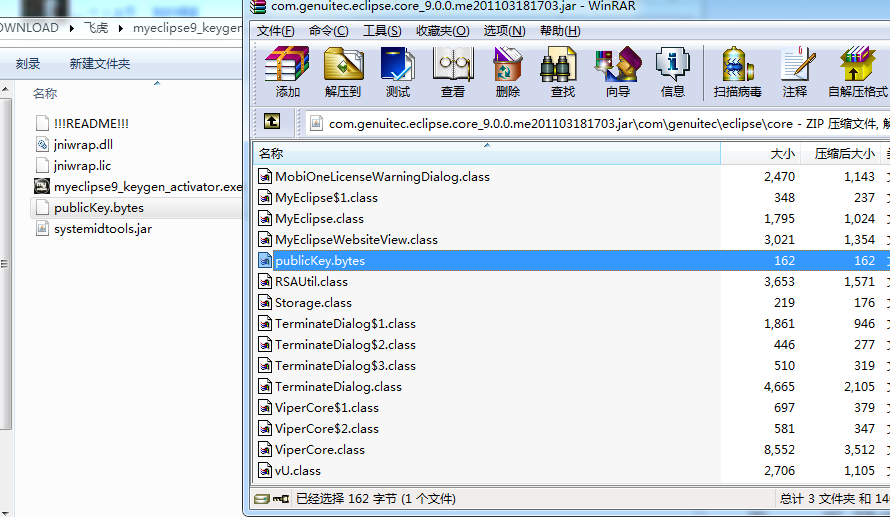This screenshot has width=890, height=517.
Task: Sort Explorer list by Name (名称) header
Action: click(x=45, y=93)
